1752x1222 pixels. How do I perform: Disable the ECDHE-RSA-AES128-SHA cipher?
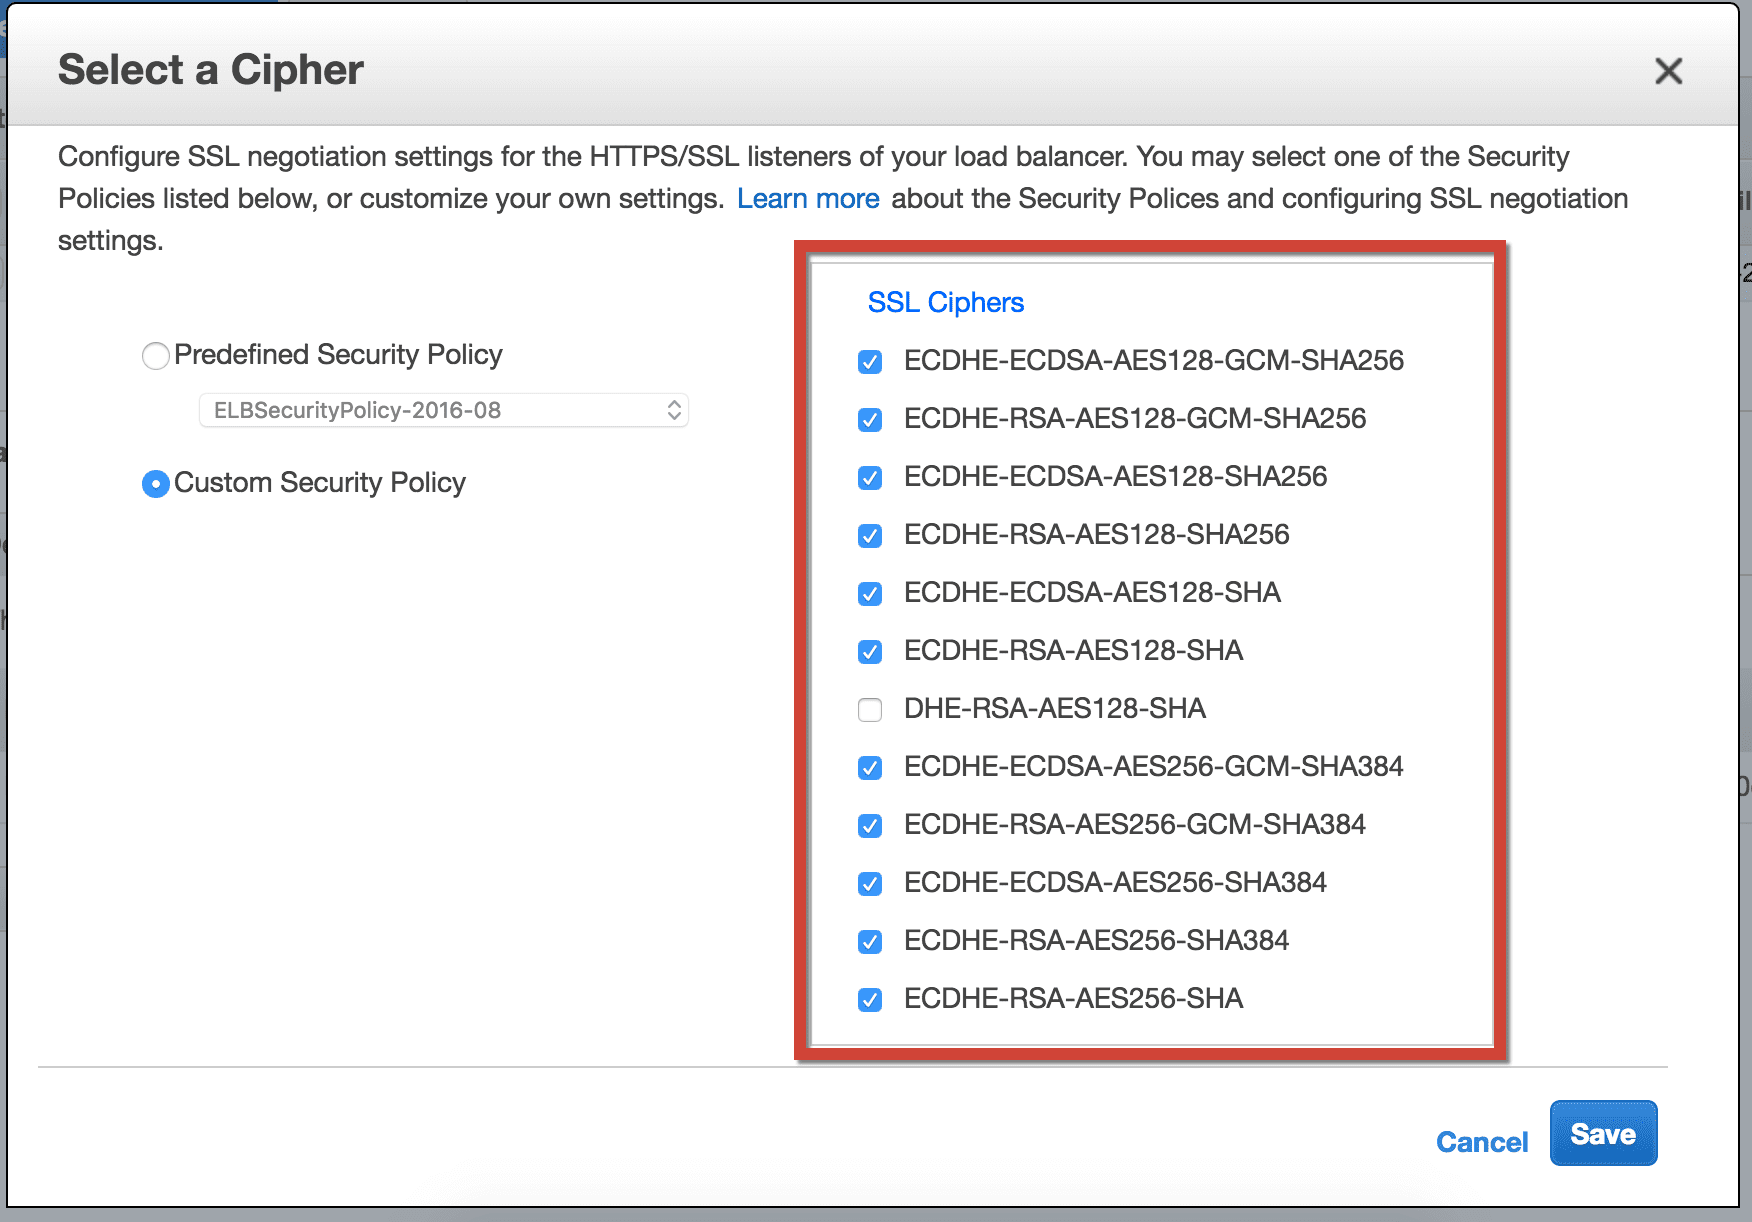pyautogui.click(x=870, y=652)
